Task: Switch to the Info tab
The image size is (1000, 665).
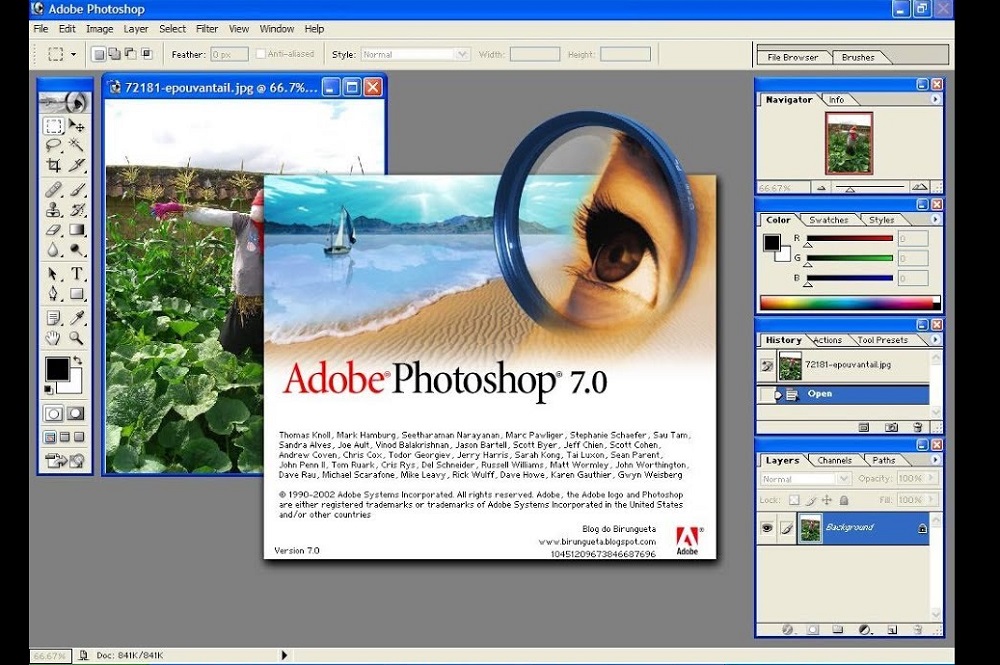Action: 836,100
